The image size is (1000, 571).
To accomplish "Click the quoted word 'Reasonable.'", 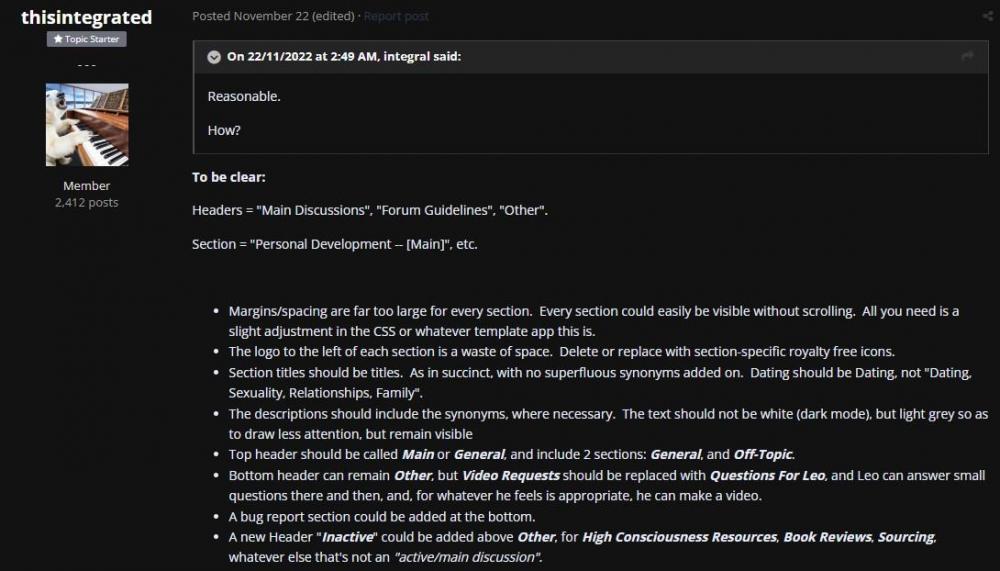I will coord(244,97).
